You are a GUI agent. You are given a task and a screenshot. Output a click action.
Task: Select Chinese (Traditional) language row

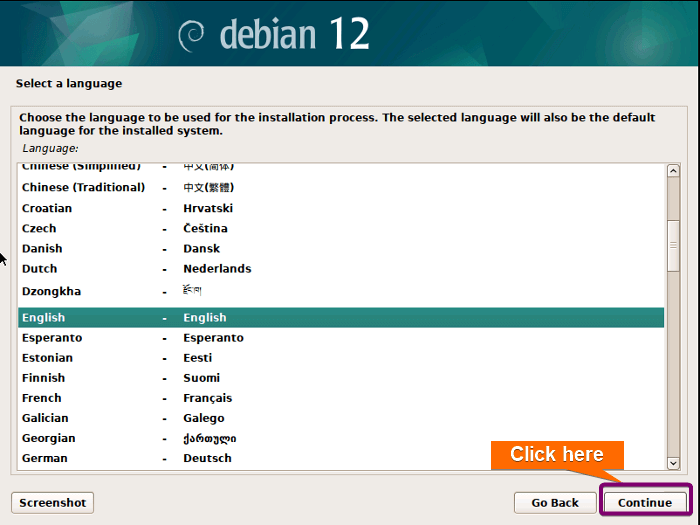[341, 187]
